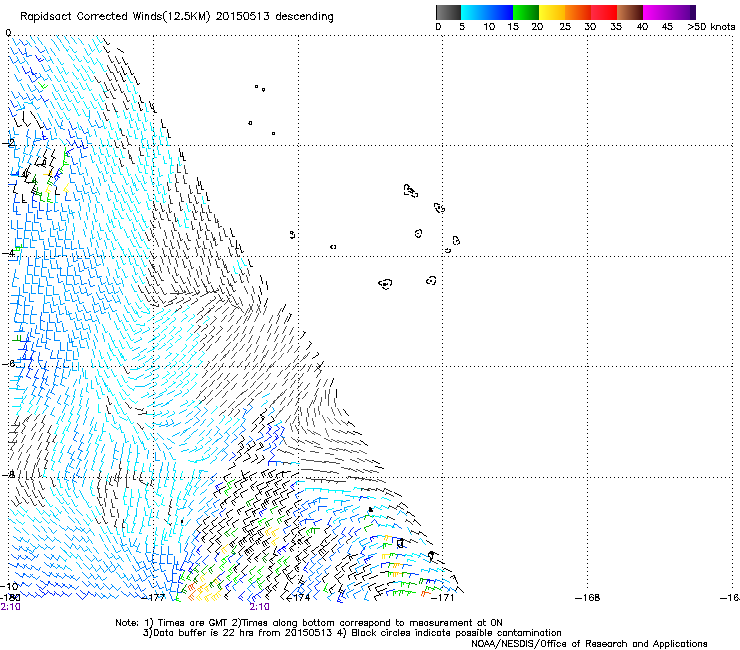The width and height of the screenshot is (740, 650).
Task: Pick the brown 35–40 knot legend swatch
Action: pyautogui.click(x=630, y=12)
